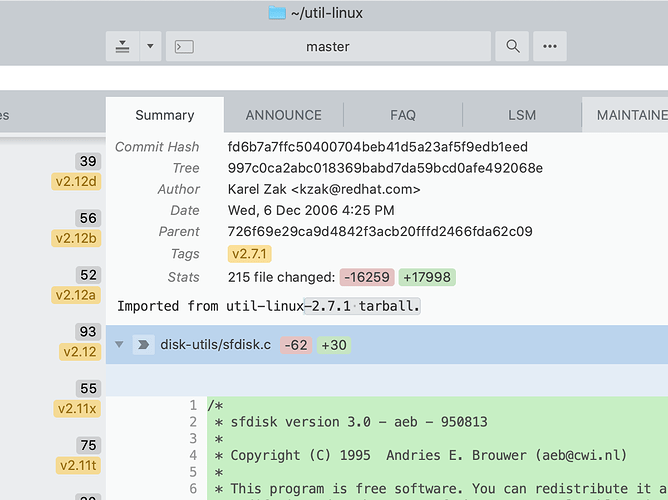Click the commit hash fd6b7a7ffc value

click(378, 147)
